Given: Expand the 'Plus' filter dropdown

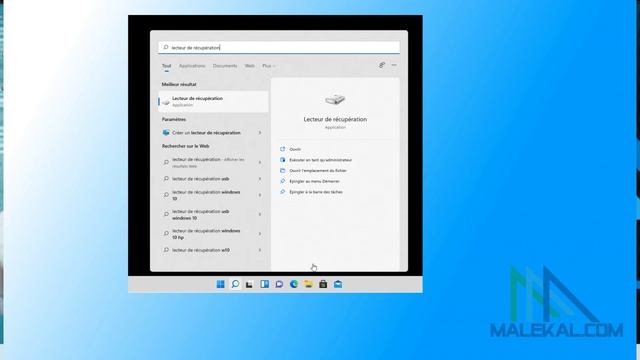Looking at the screenshot, I should (269, 66).
